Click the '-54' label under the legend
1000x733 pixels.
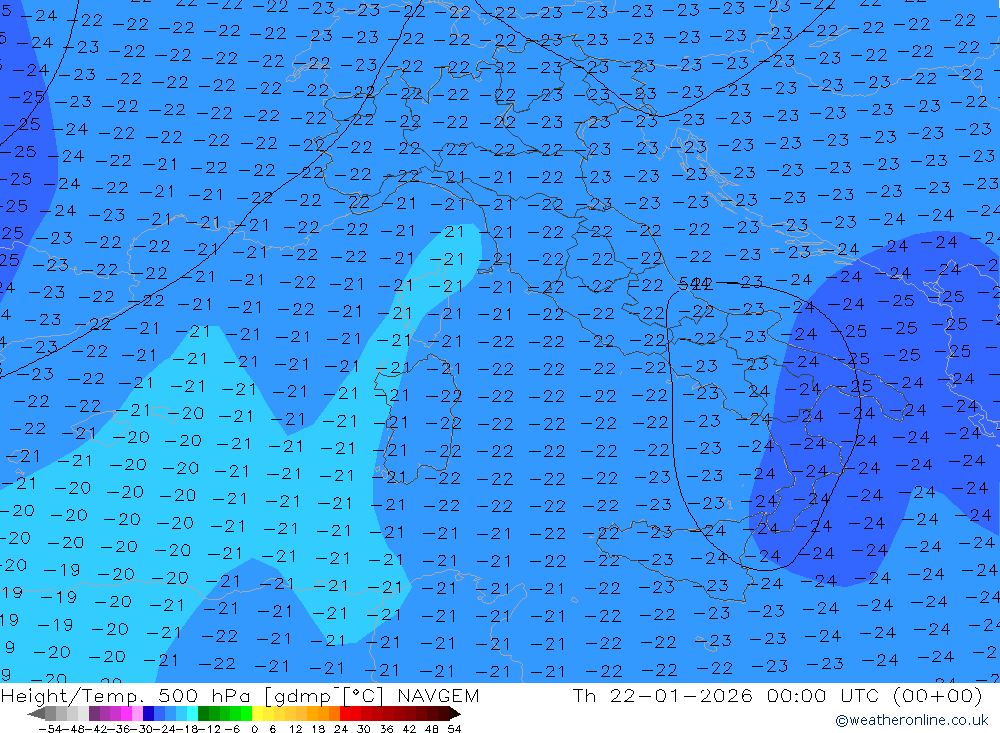pyautogui.click(x=50, y=729)
